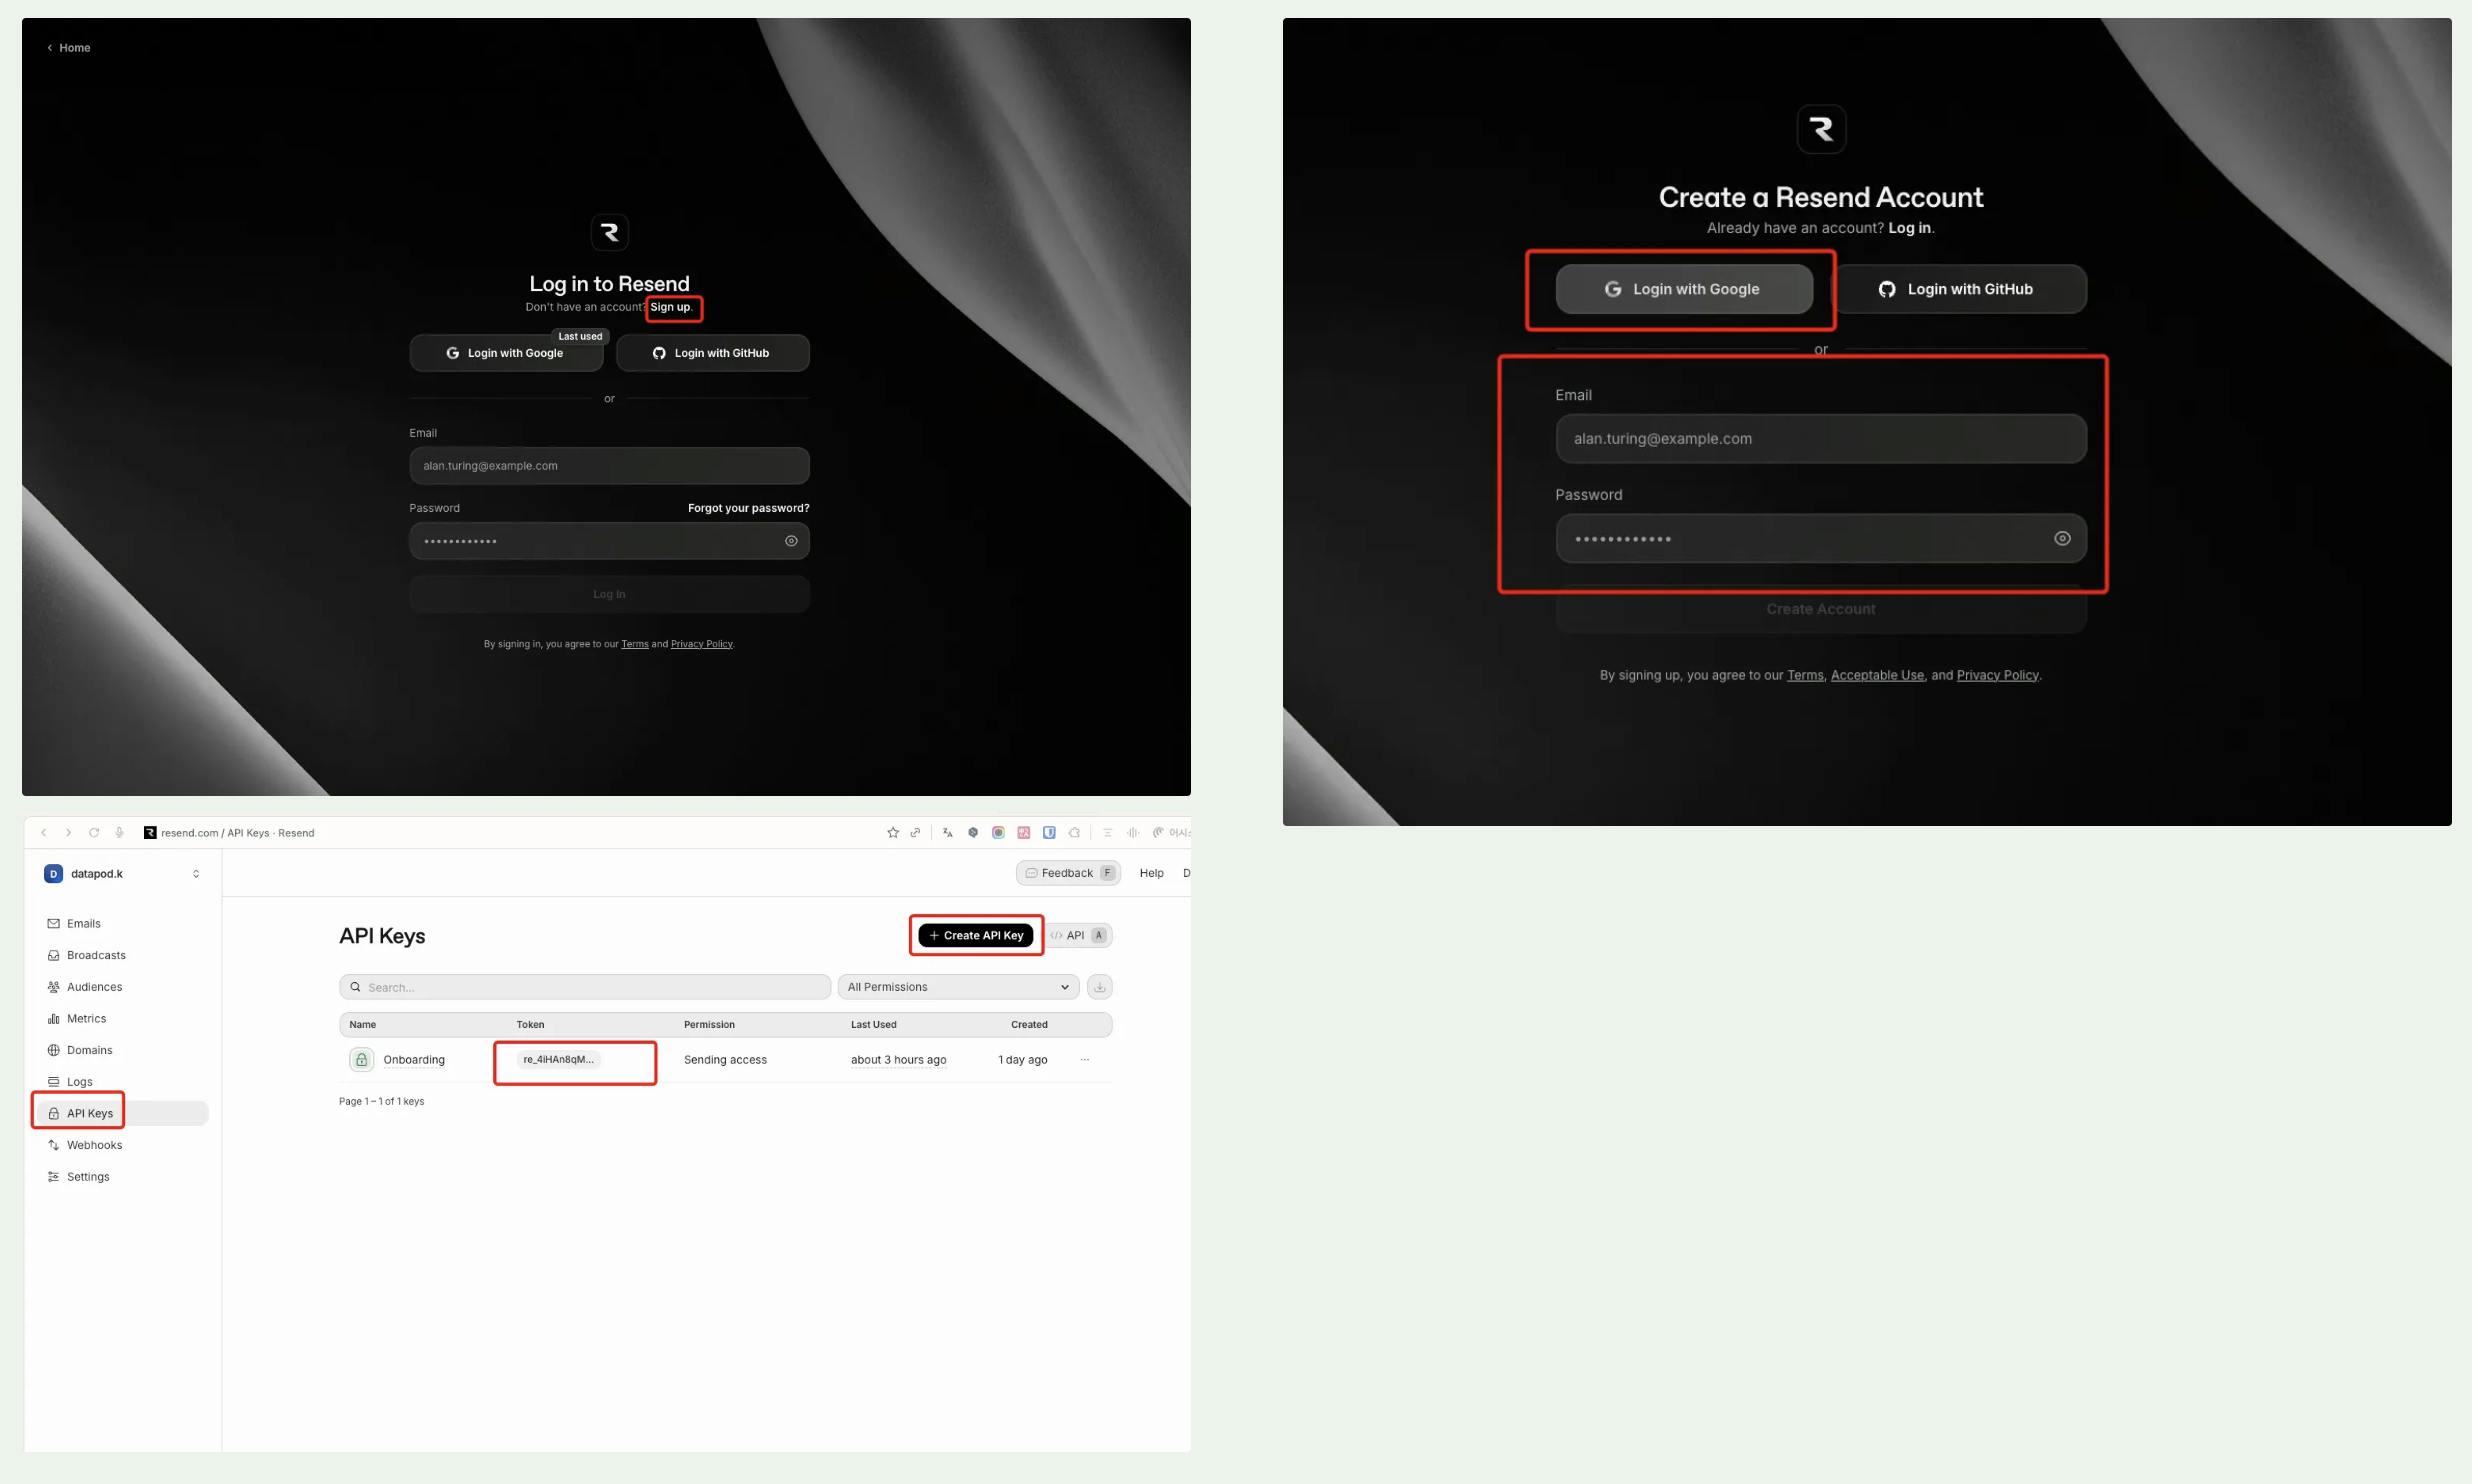Show password in the login form
2472x1484 pixels.
[x=791, y=541]
